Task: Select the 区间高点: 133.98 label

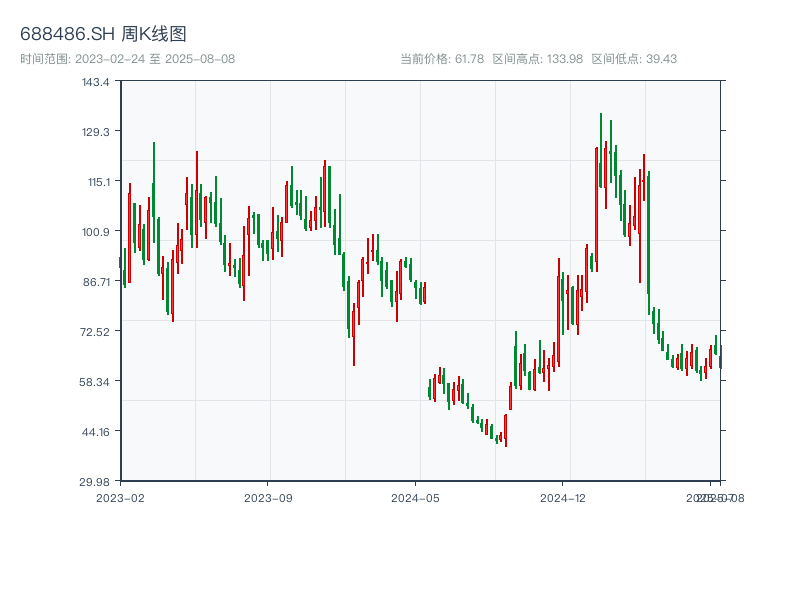Action: click(x=538, y=59)
